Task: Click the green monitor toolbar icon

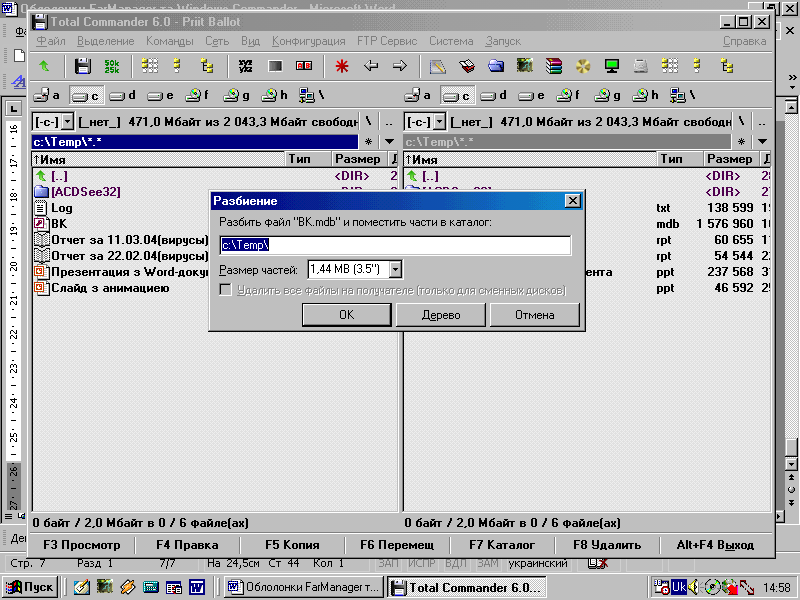Action: [x=612, y=66]
